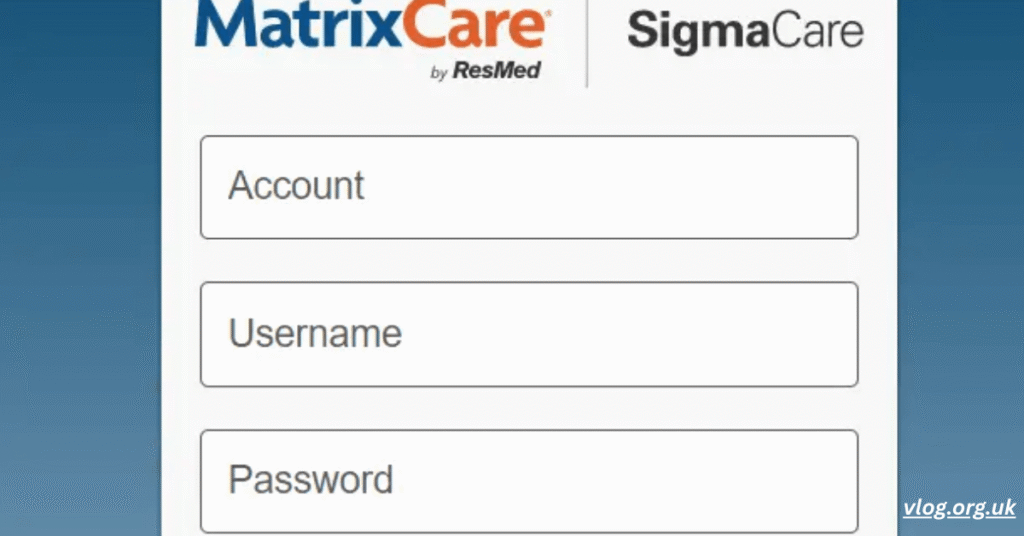This screenshot has height=536, width=1024.
Task: Click the thin 'Care' part of SigmaCare
Action: pyautogui.click(x=817, y=31)
